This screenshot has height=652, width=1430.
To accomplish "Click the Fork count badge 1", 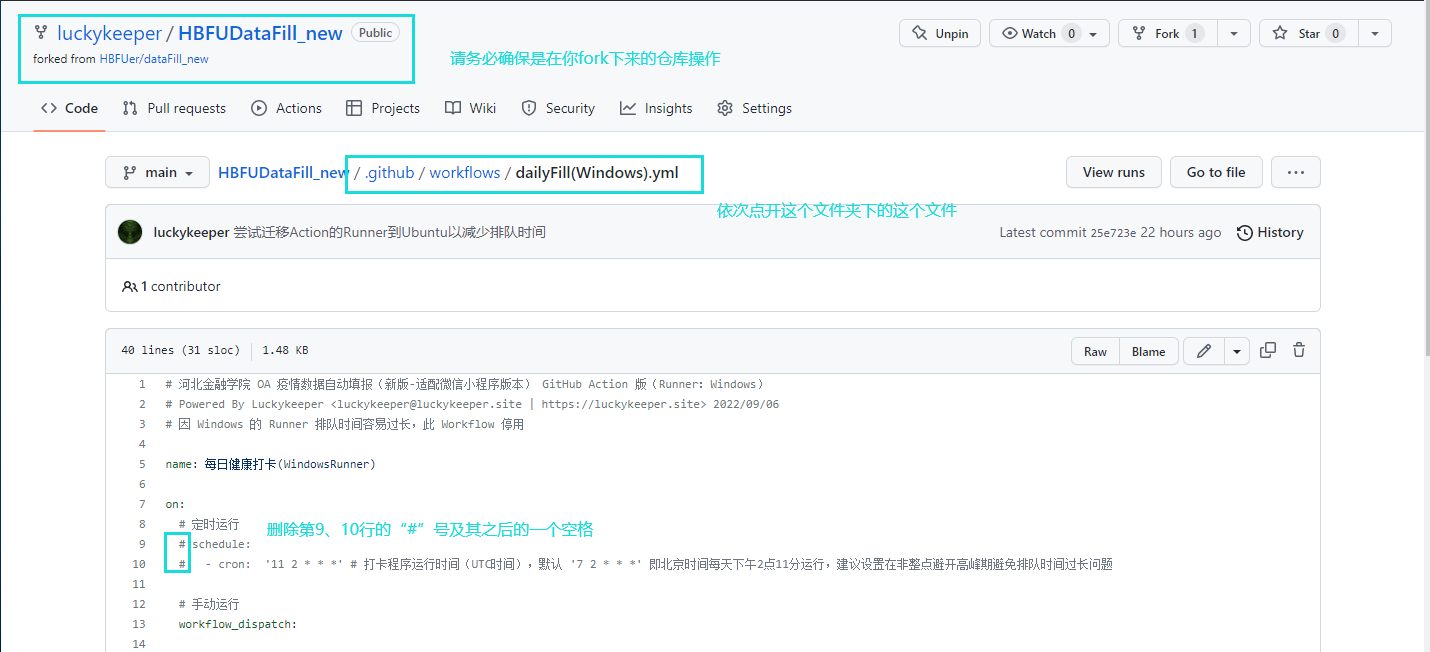I will click(x=1194, y=33).
